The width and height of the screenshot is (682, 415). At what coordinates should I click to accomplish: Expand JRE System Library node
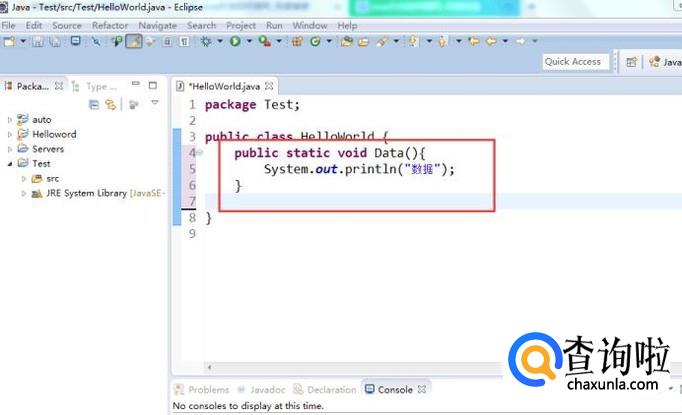click(x=24, y=194)
